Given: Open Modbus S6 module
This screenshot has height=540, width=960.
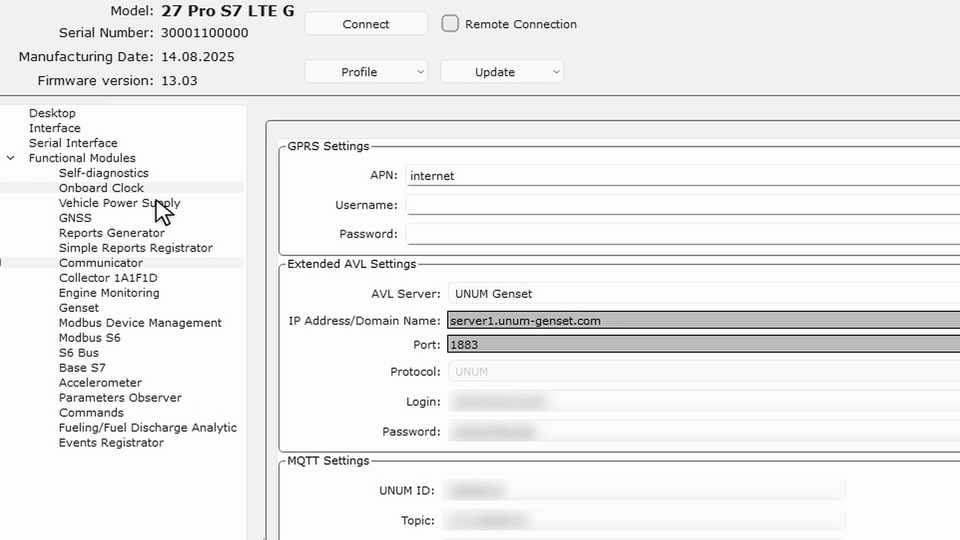Looking at the screenshot, I should (89, 338).
